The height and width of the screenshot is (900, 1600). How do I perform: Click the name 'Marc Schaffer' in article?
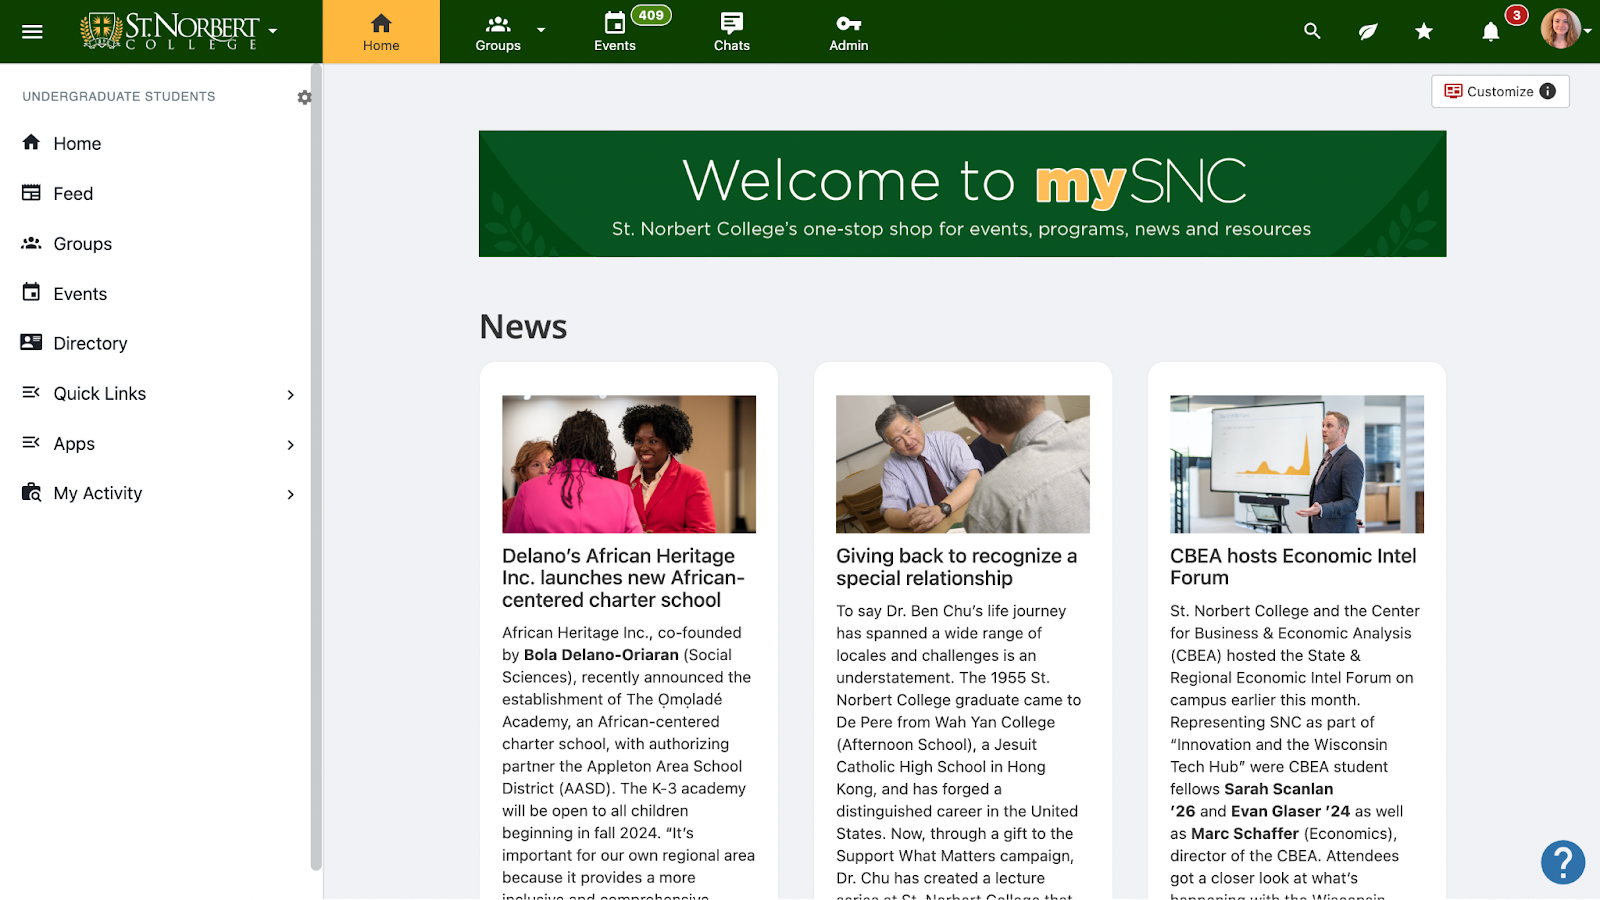tap(1245, 834)
